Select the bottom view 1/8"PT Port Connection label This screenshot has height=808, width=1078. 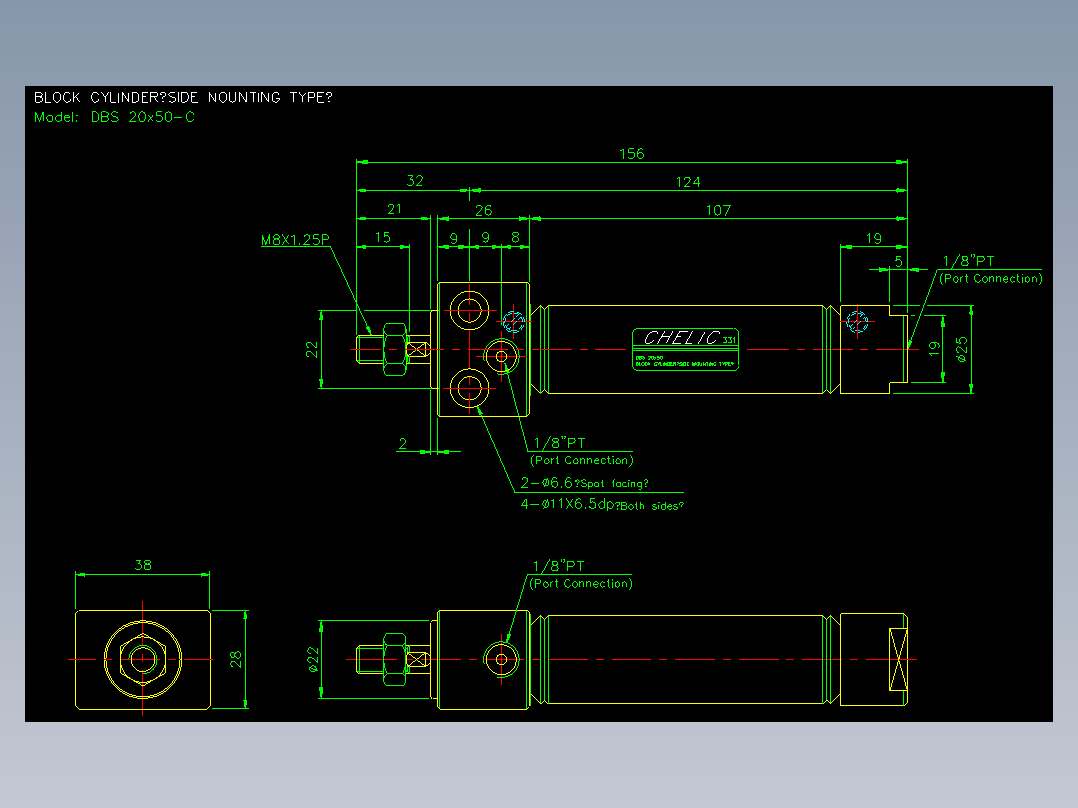581,575
